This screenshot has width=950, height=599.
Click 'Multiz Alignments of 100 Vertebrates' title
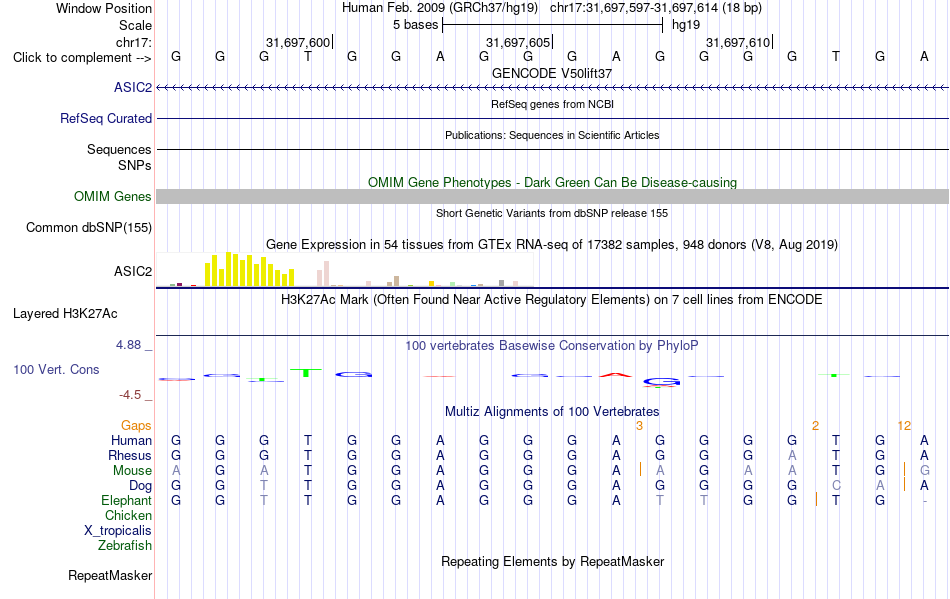tap(552, 412)
